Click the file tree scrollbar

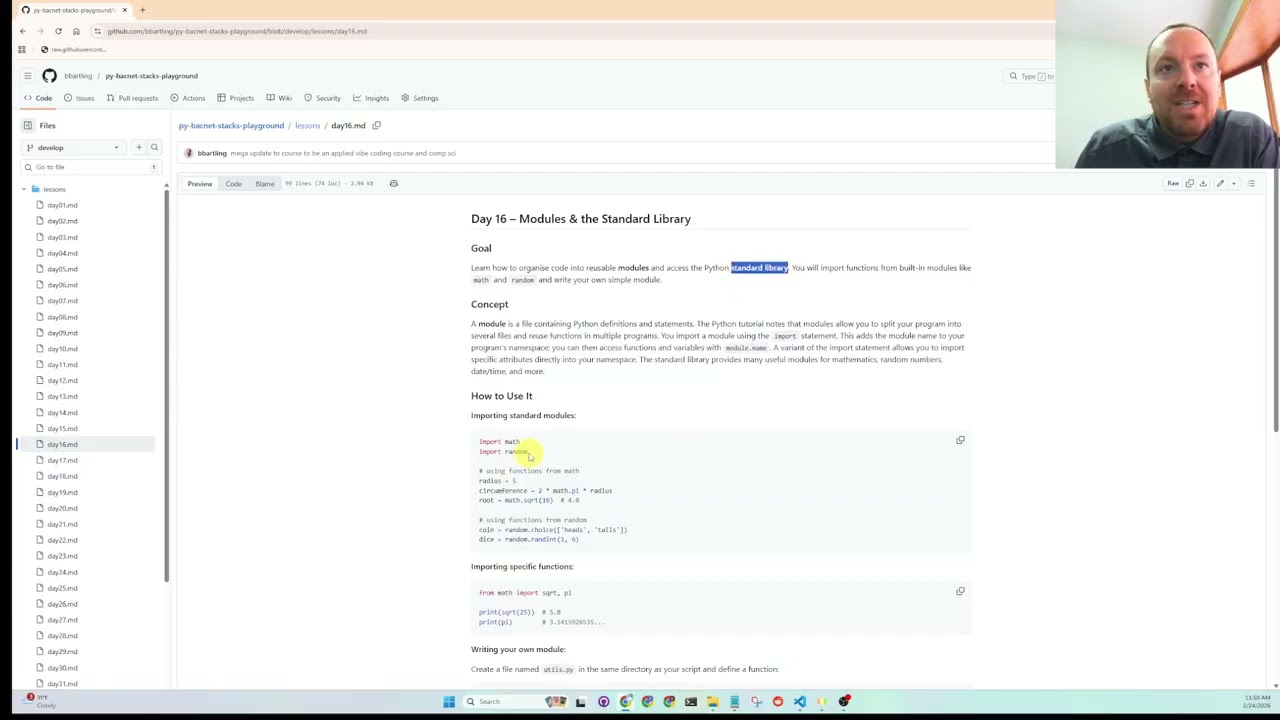coord(167,385)
